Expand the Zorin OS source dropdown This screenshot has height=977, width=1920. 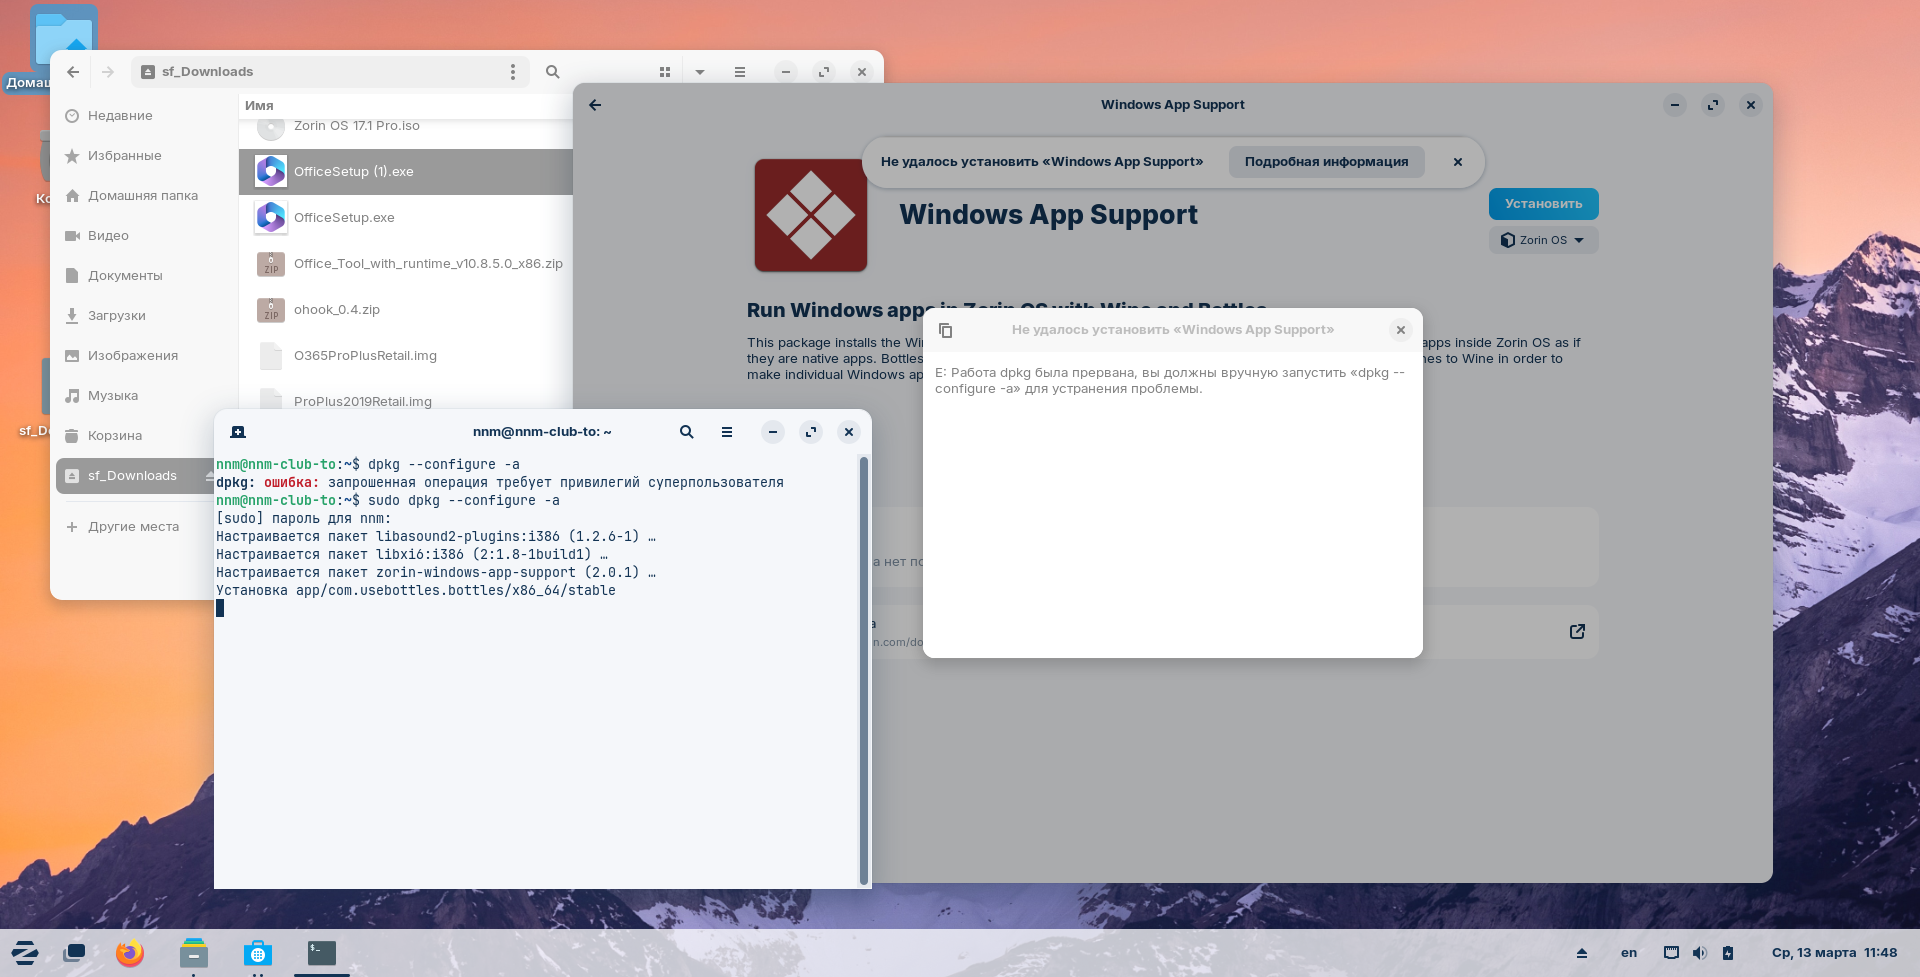point(1543,240)
